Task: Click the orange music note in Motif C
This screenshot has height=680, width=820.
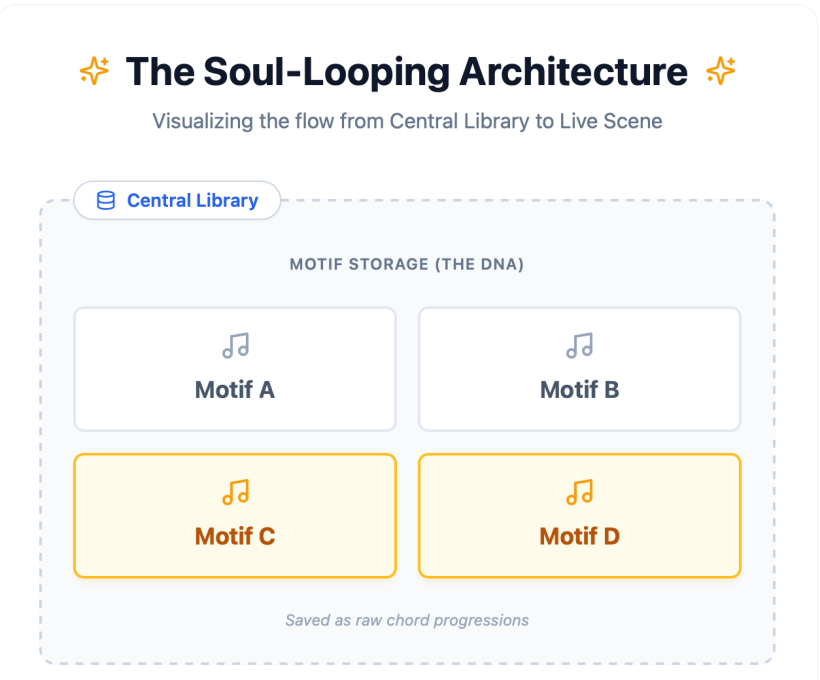Action: 235,492
